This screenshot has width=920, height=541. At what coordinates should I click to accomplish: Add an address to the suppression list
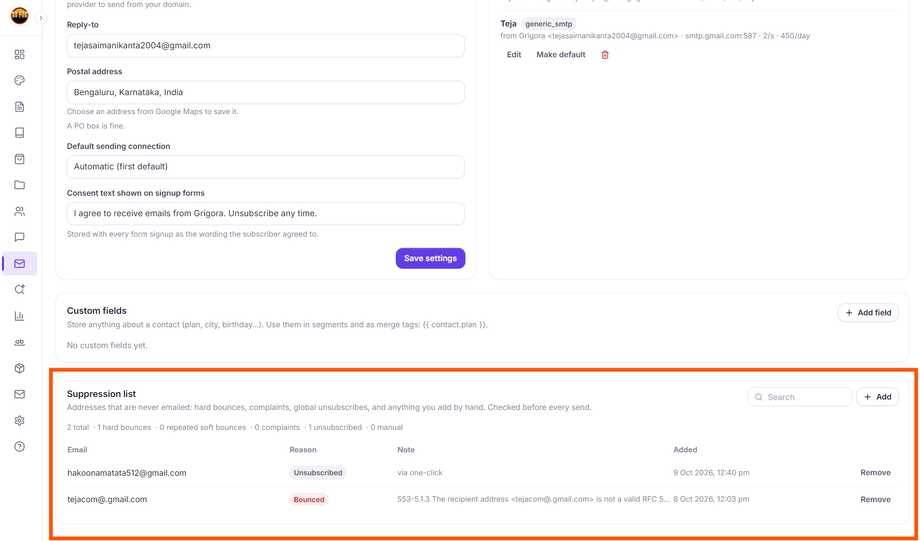[x=877, y=397]
